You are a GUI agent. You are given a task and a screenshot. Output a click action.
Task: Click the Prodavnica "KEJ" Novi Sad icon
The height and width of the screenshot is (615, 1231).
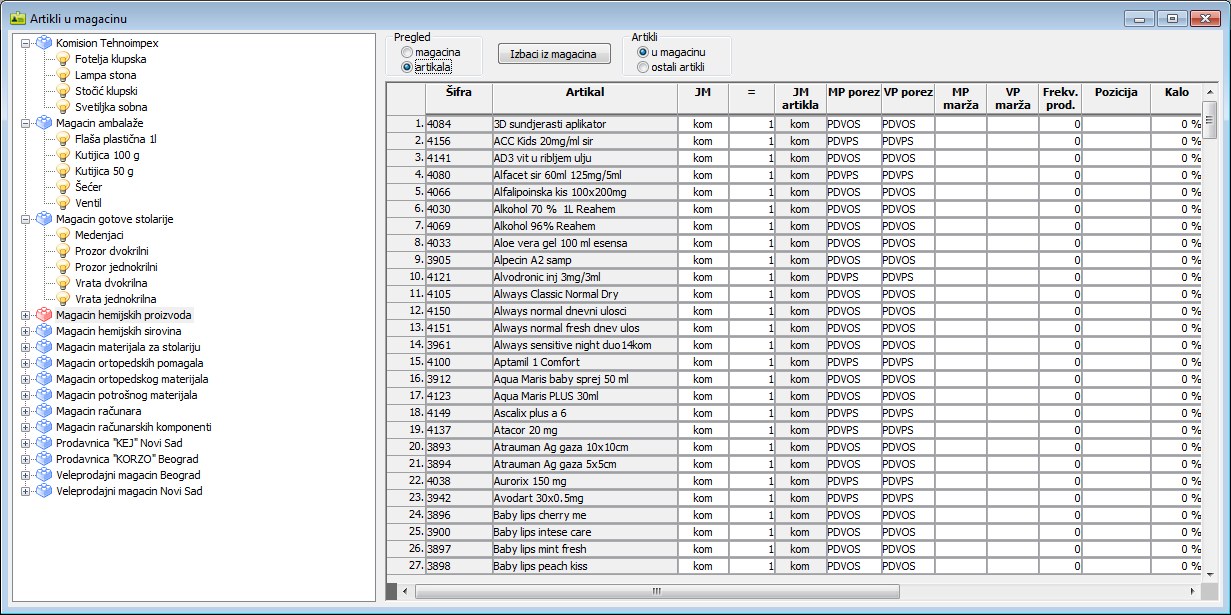tap(44, 443)
